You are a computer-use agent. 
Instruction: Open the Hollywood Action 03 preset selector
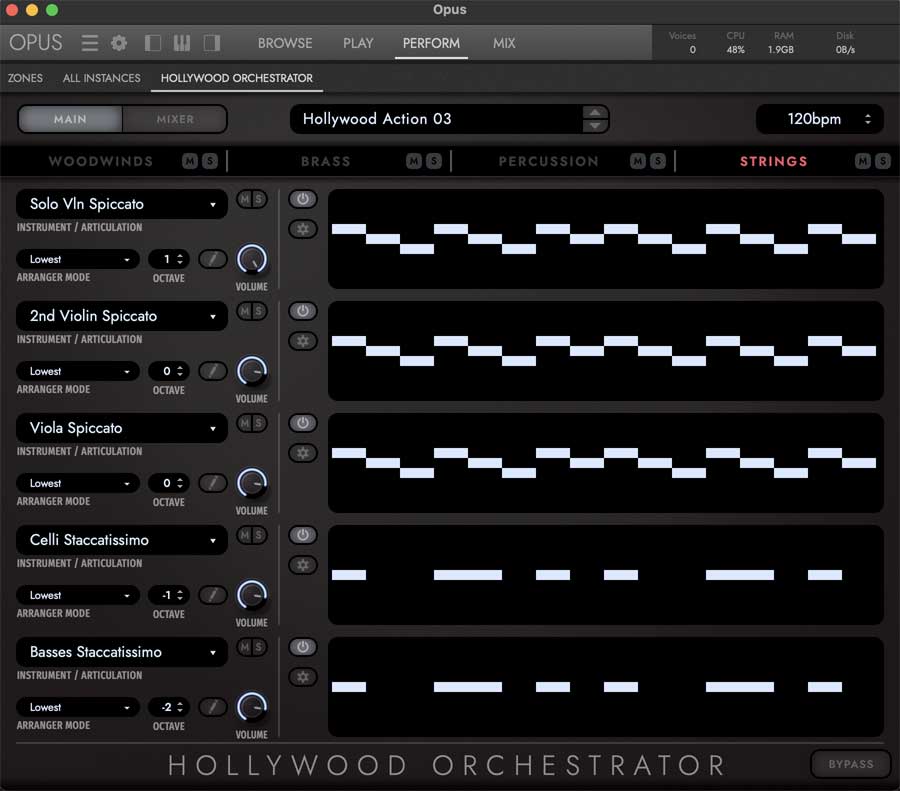(449, 119)
